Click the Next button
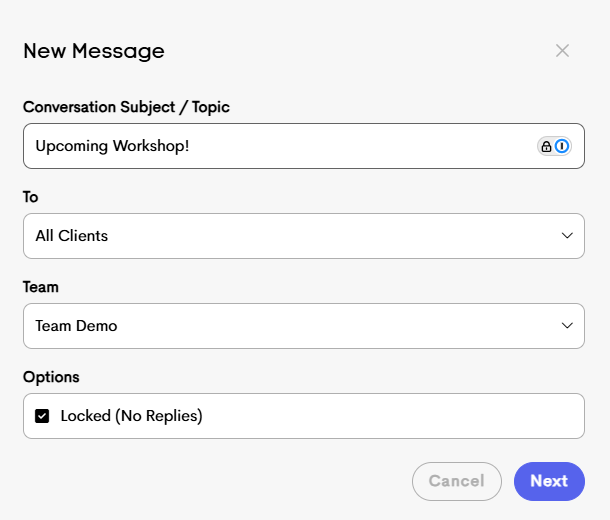 click(549, 481)
